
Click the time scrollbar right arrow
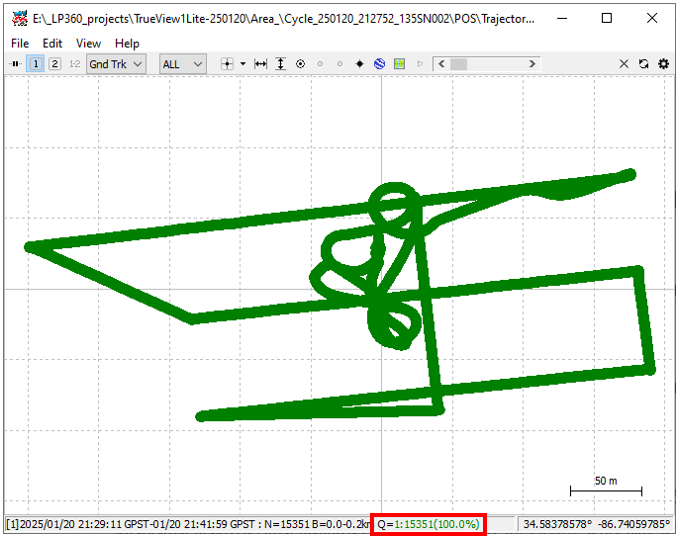pos(532,64)
